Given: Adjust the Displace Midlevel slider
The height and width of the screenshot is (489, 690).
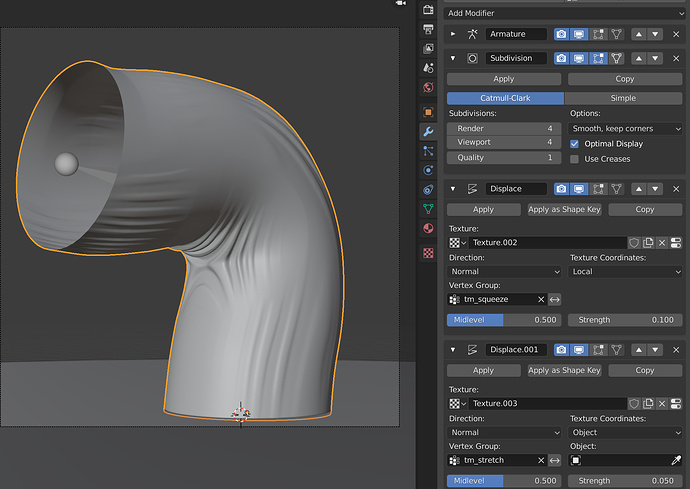Looking at the screenshot, I should tap(504, 320).
